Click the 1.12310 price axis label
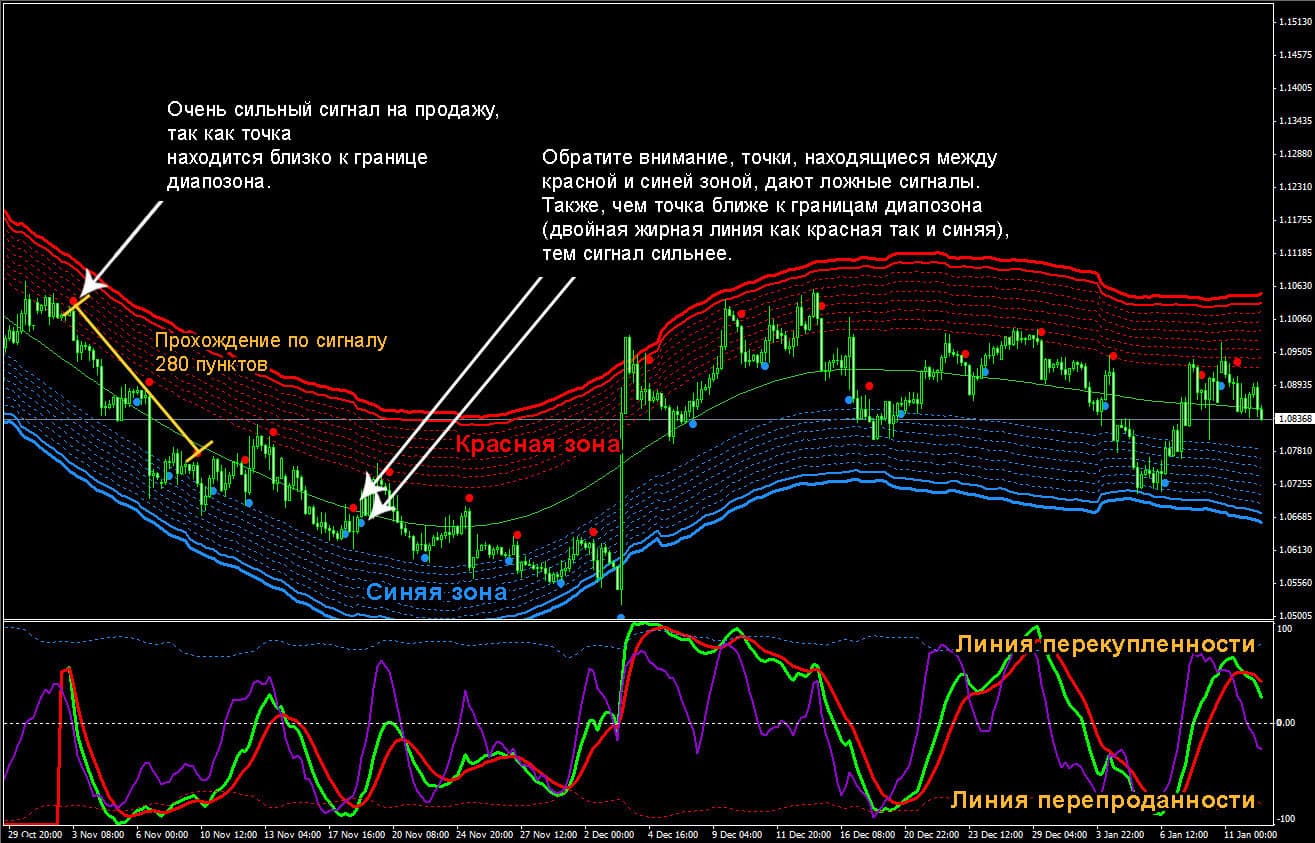Viewport: 1315px width, 843px height. 1294,187
